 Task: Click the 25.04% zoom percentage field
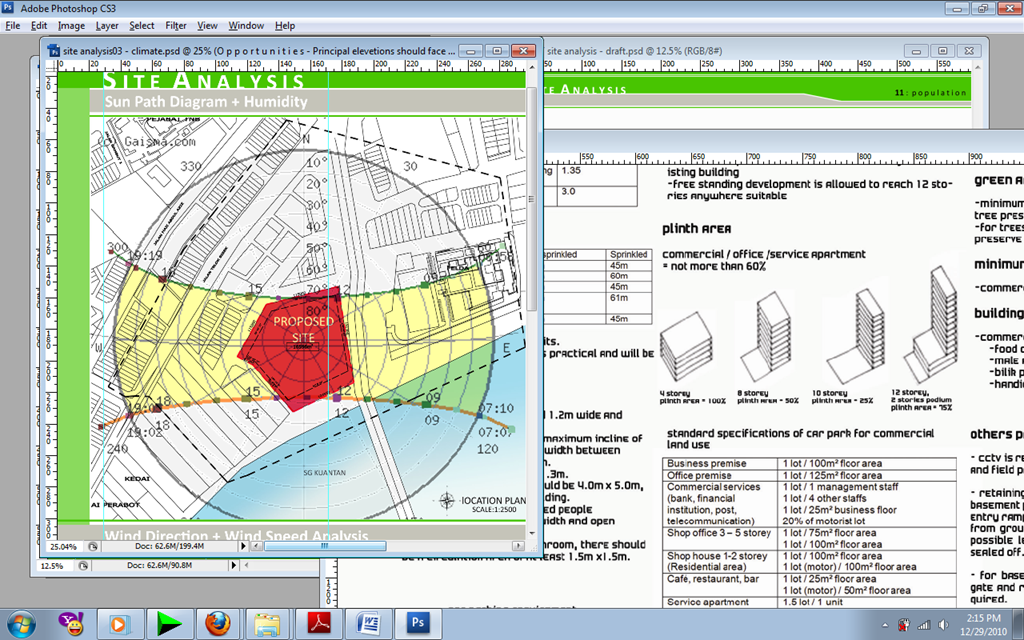(x=64, y=547)
